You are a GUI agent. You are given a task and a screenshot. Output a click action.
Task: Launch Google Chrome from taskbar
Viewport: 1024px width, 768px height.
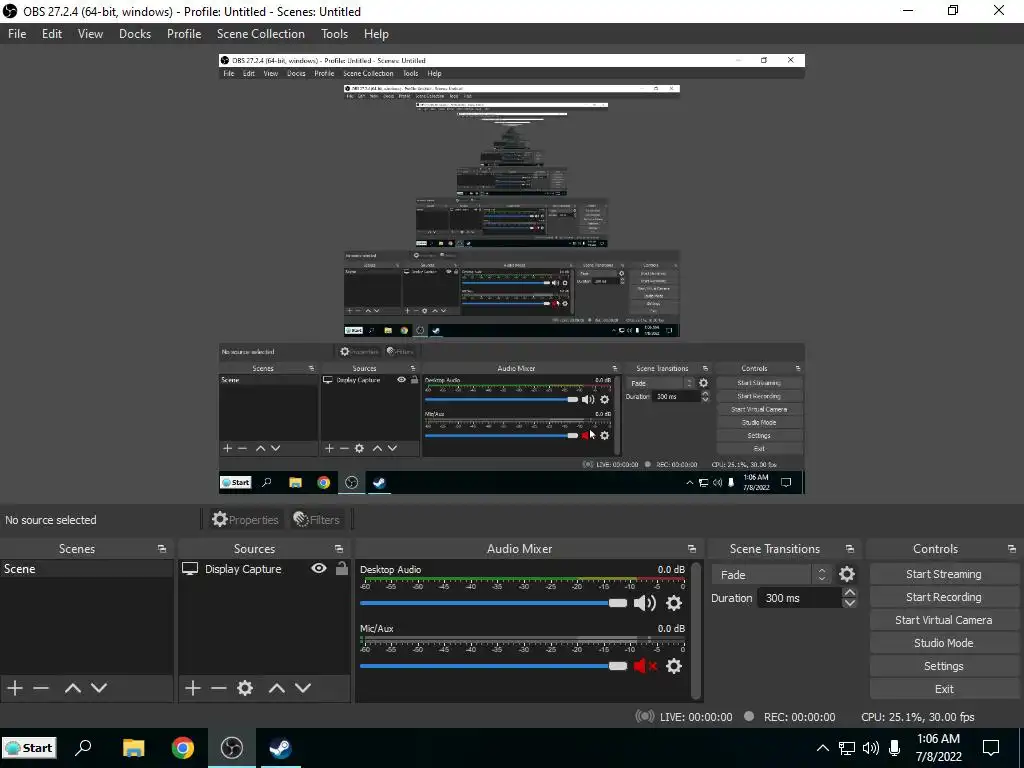[x=183, y=748]
